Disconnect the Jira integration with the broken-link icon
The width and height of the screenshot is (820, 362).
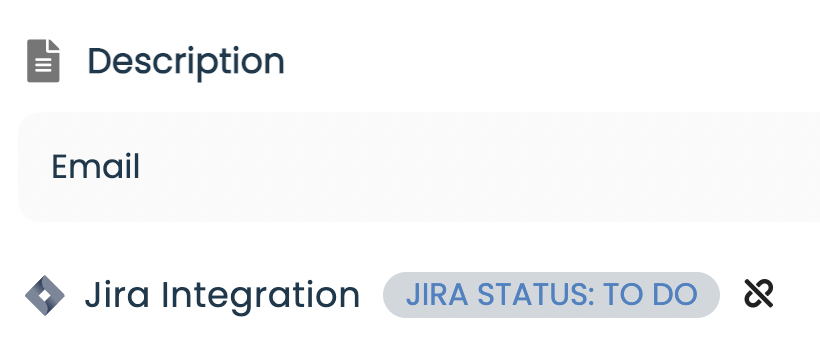click(759, 293)
